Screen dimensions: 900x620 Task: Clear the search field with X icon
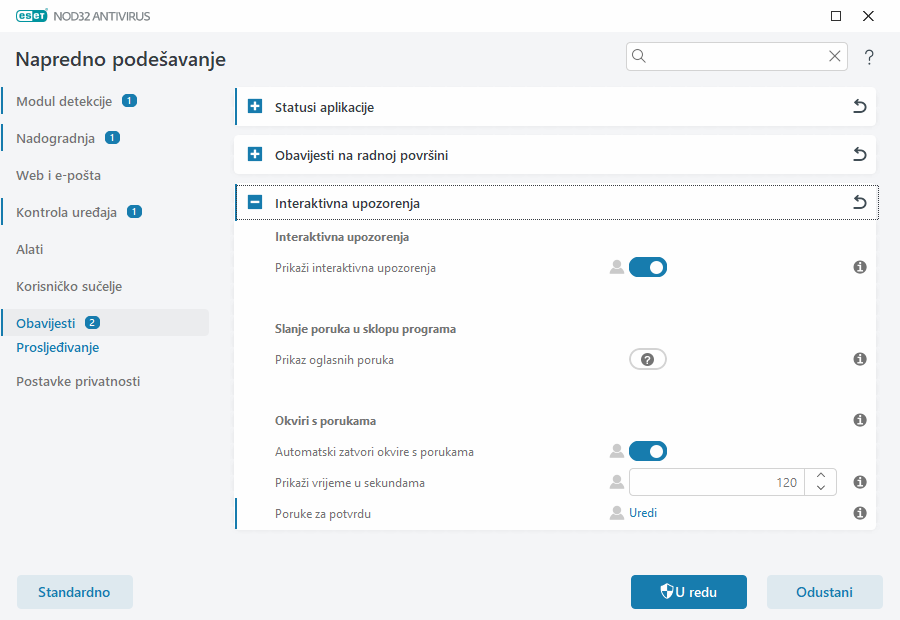pos(834,57)
